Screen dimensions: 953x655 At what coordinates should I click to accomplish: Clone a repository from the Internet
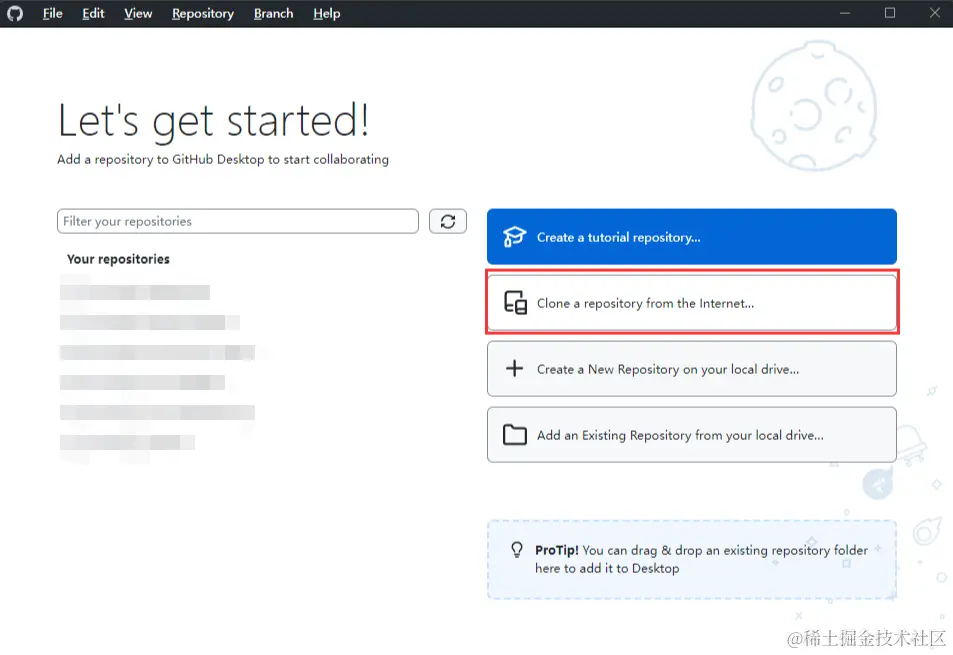click(x=692, y=303)
